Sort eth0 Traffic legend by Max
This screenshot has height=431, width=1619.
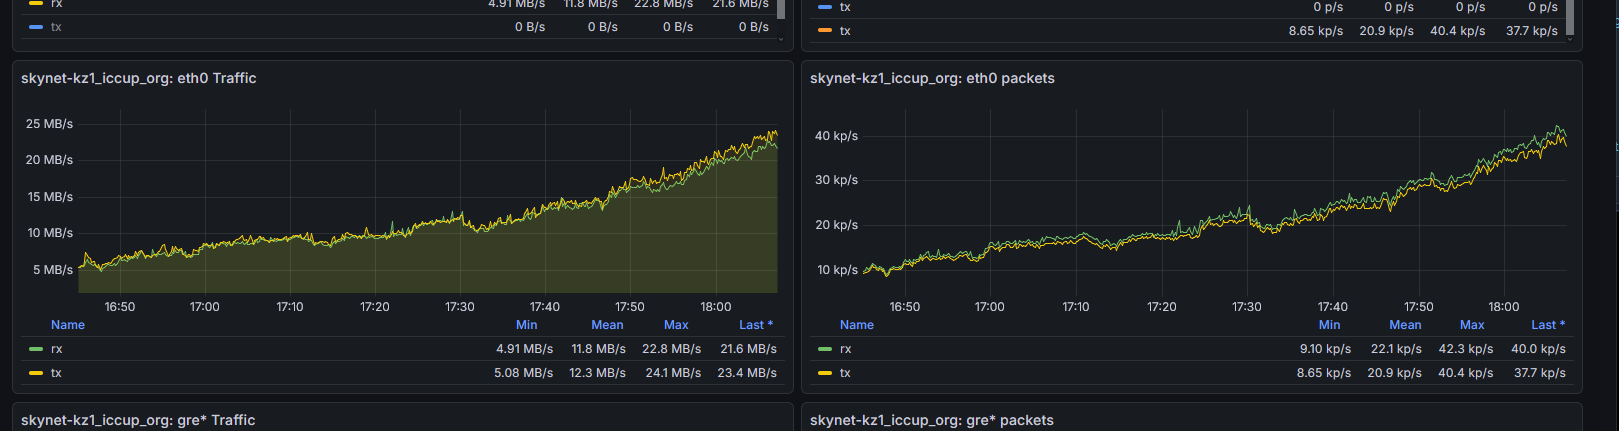click(676, 325)
